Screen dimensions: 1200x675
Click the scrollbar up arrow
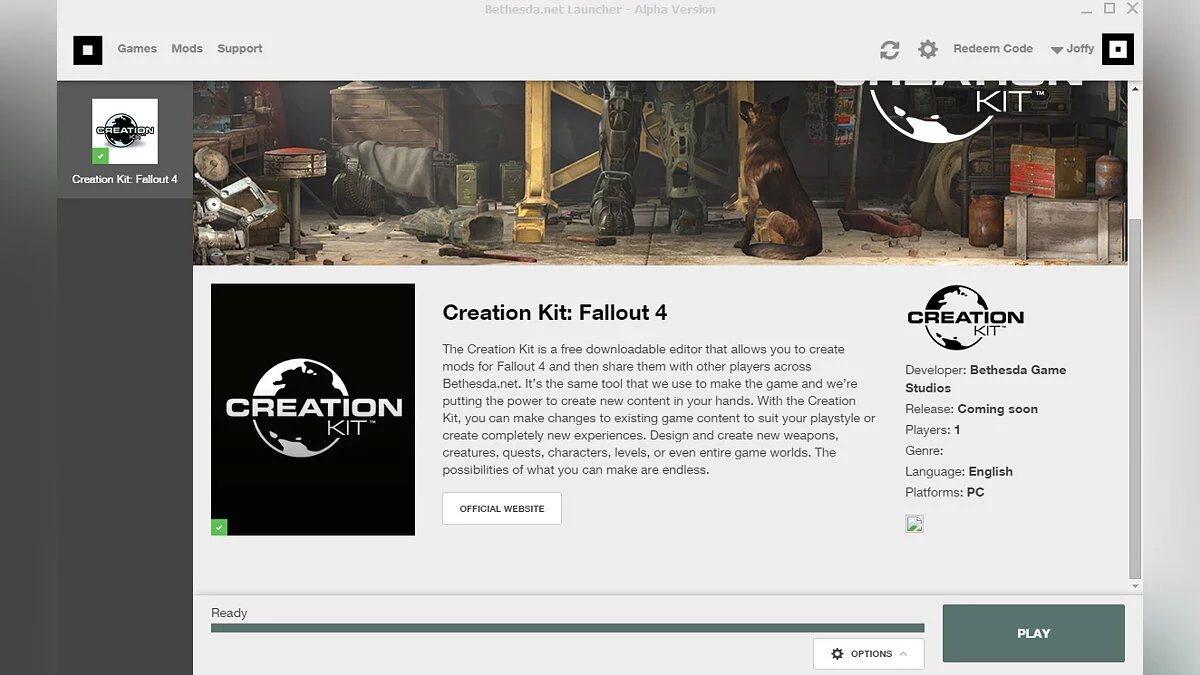tap(1134, 90)
